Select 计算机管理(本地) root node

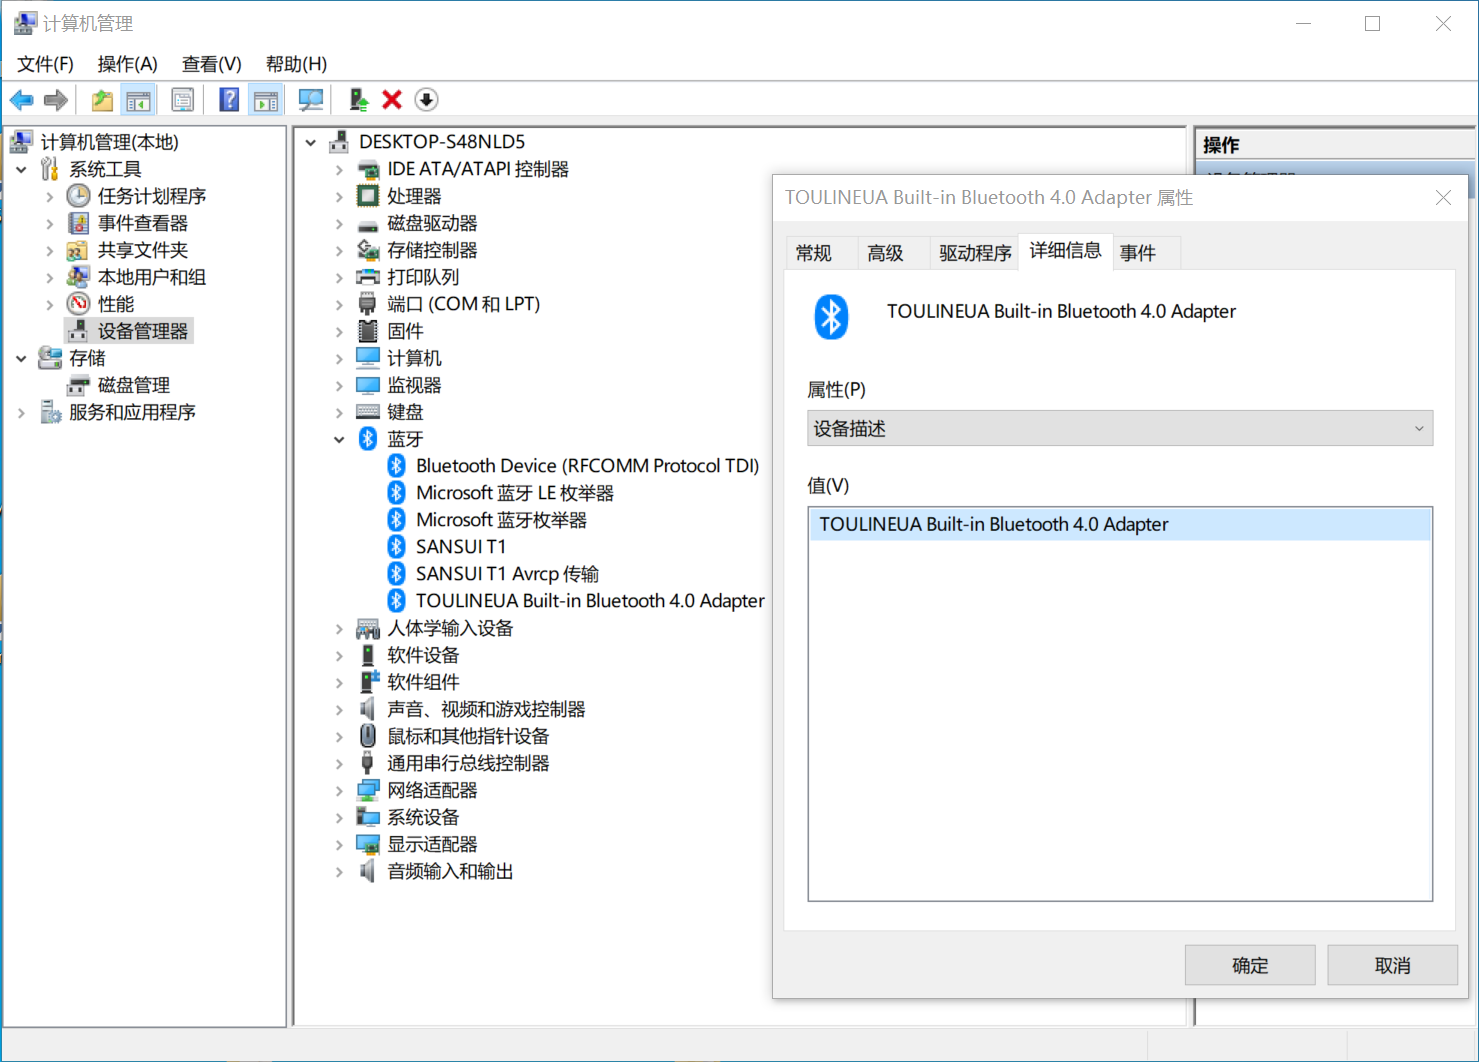tap(109, 142)
